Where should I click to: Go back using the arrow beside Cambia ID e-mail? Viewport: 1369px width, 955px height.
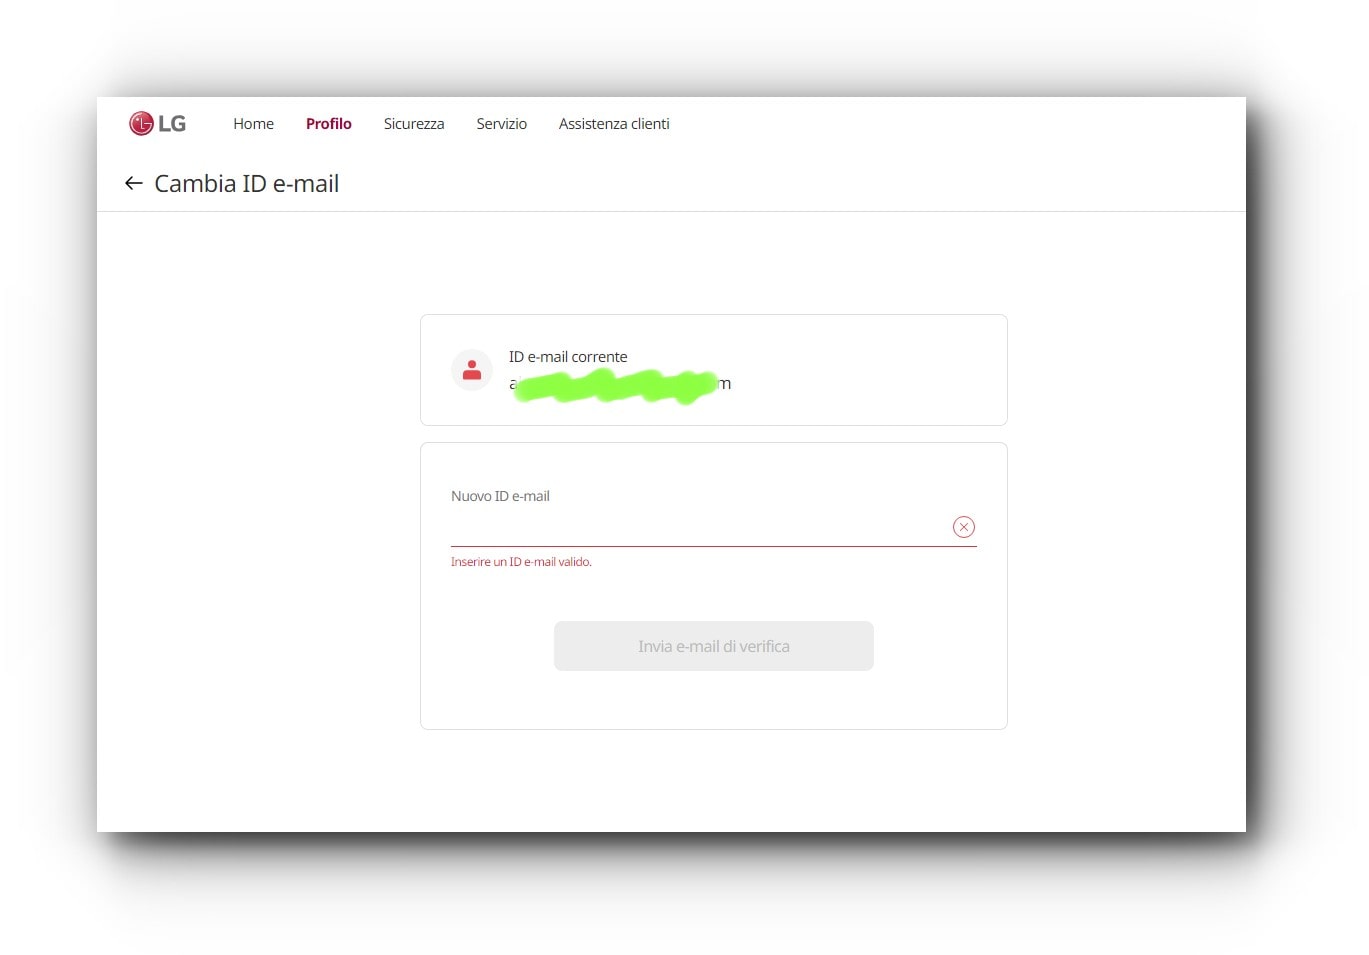(134, 183)
